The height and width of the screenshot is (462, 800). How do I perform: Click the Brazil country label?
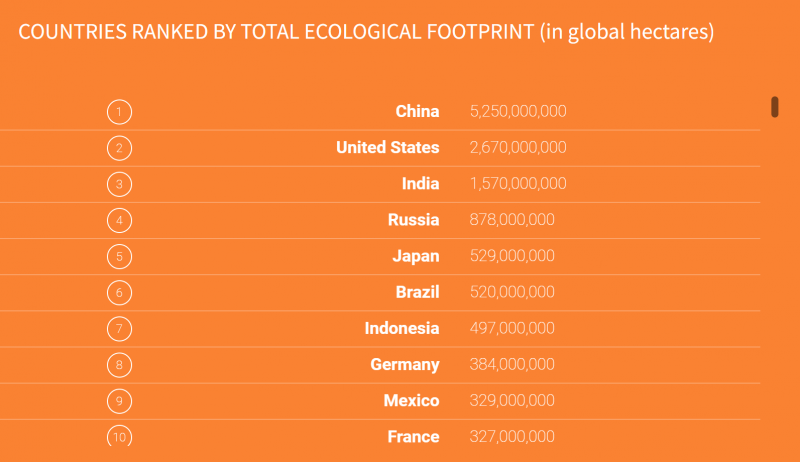(417, 292)
